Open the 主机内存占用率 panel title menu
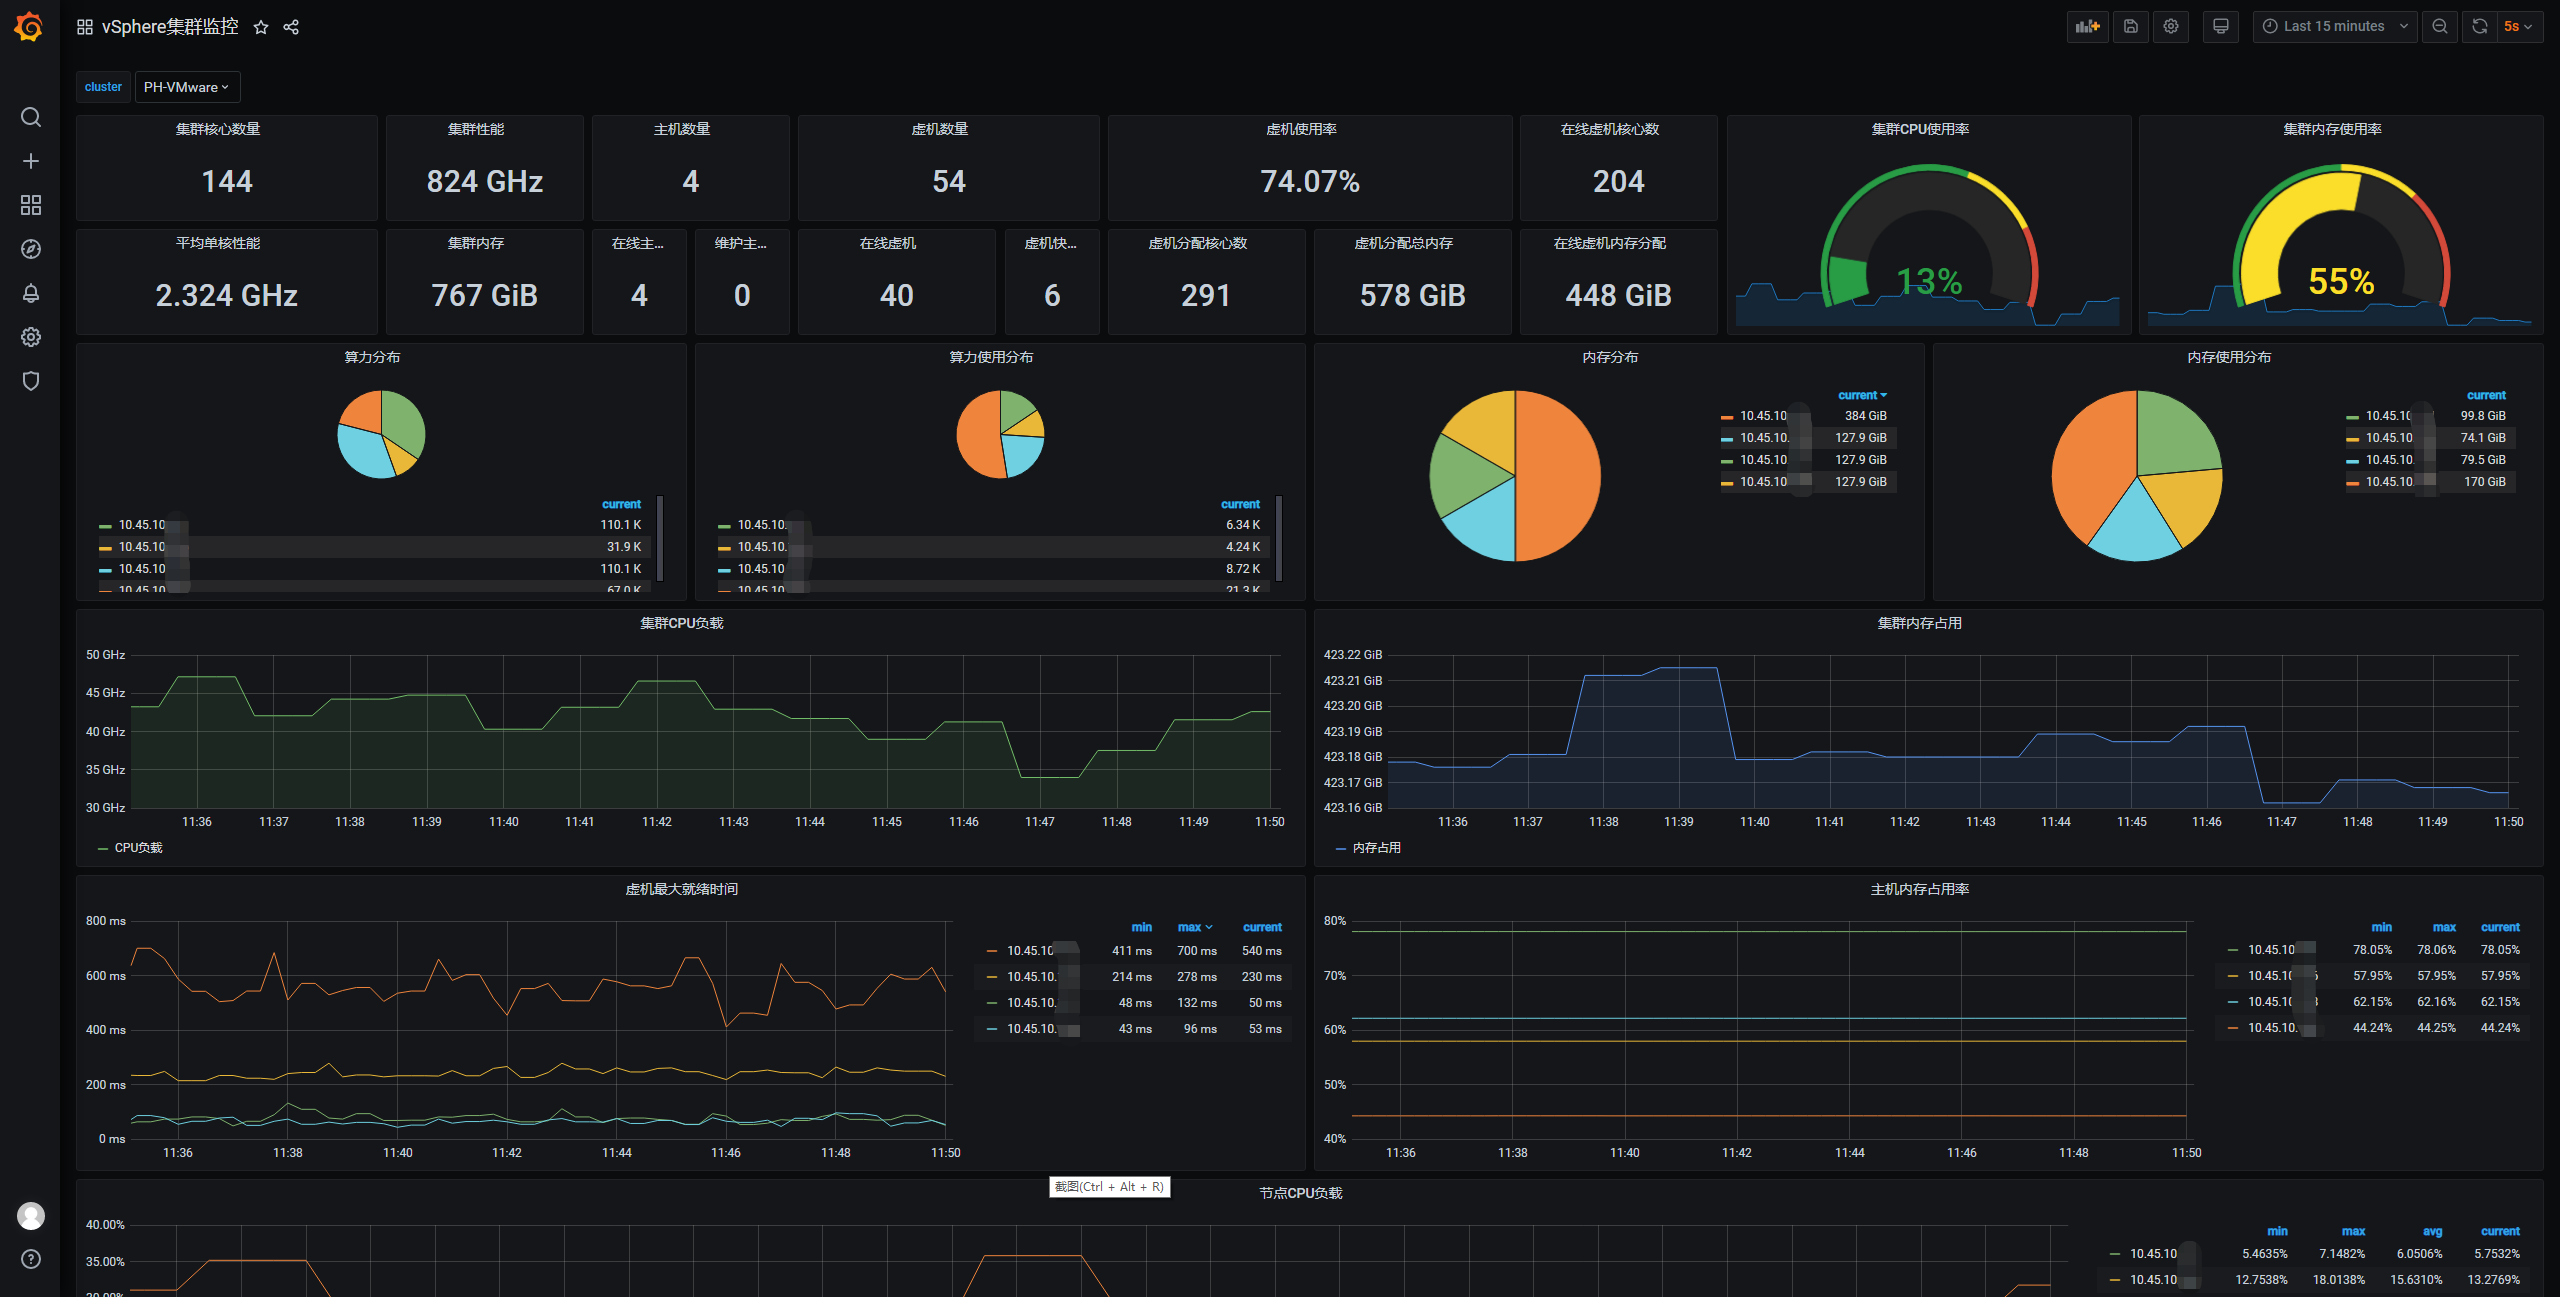The height and width of the screenshot is (1297, 2560). tap(1919, 889)
